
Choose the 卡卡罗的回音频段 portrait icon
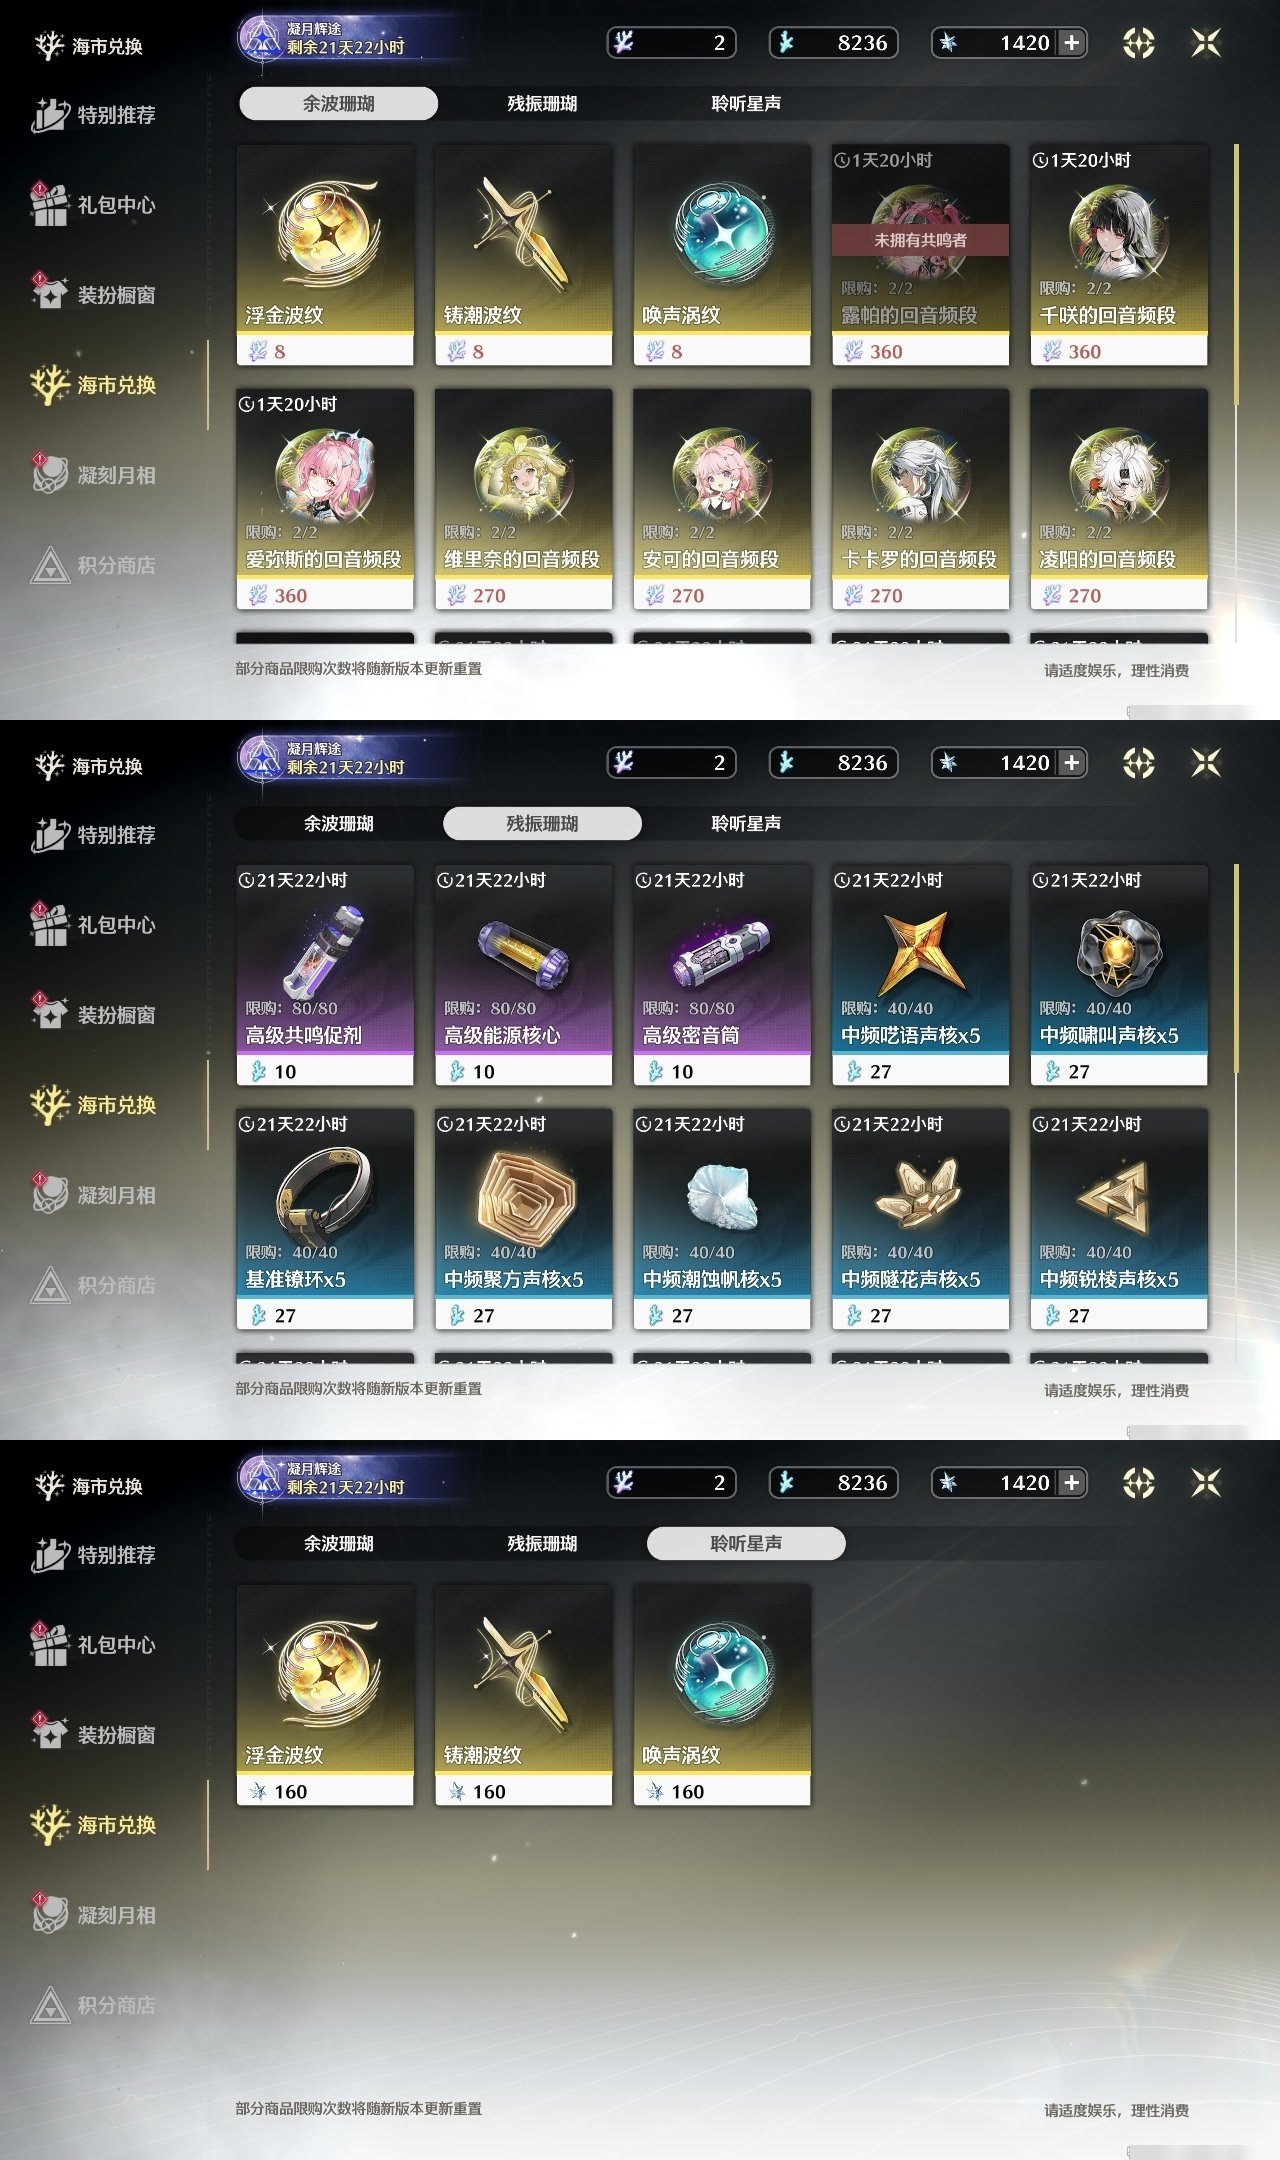click(920, 476)
